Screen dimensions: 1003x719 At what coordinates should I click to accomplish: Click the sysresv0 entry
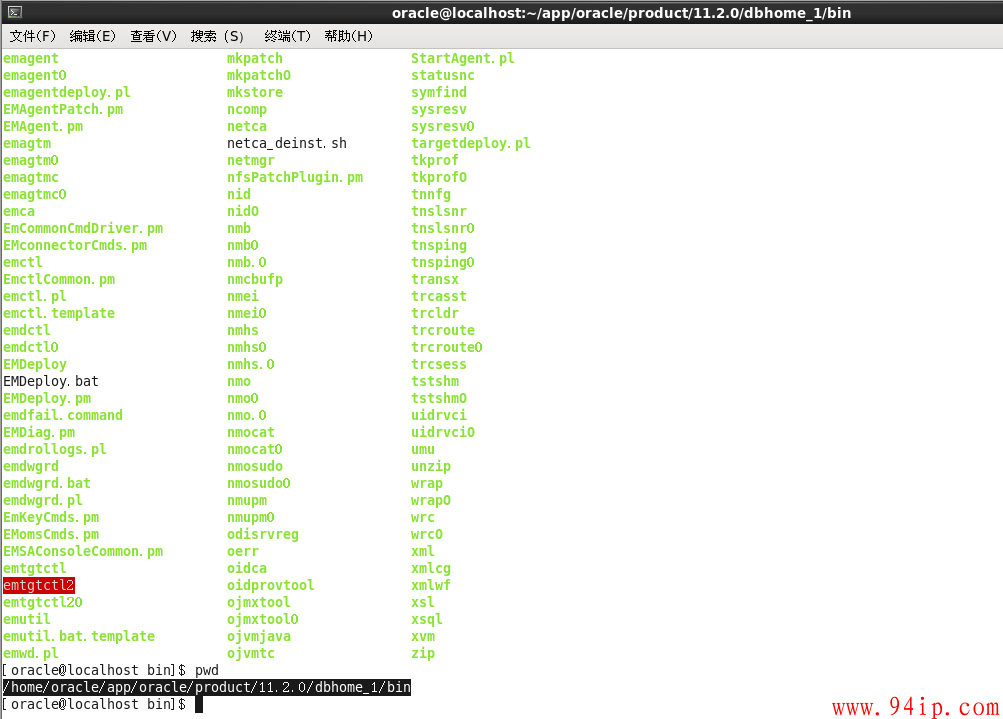click(443, 127)
